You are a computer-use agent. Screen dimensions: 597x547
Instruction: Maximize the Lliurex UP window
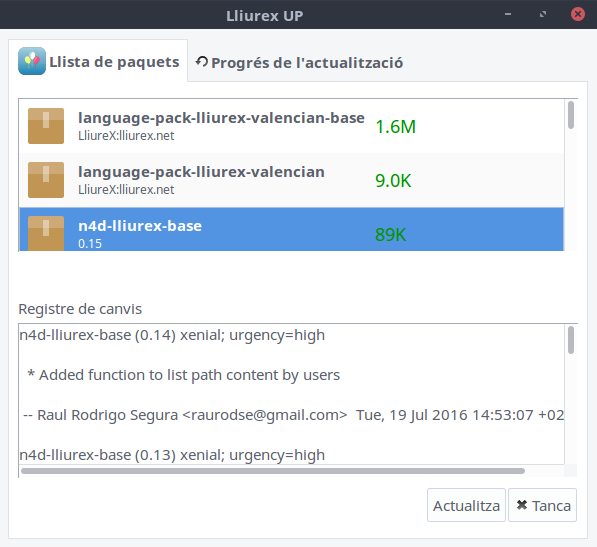(543, 14)
